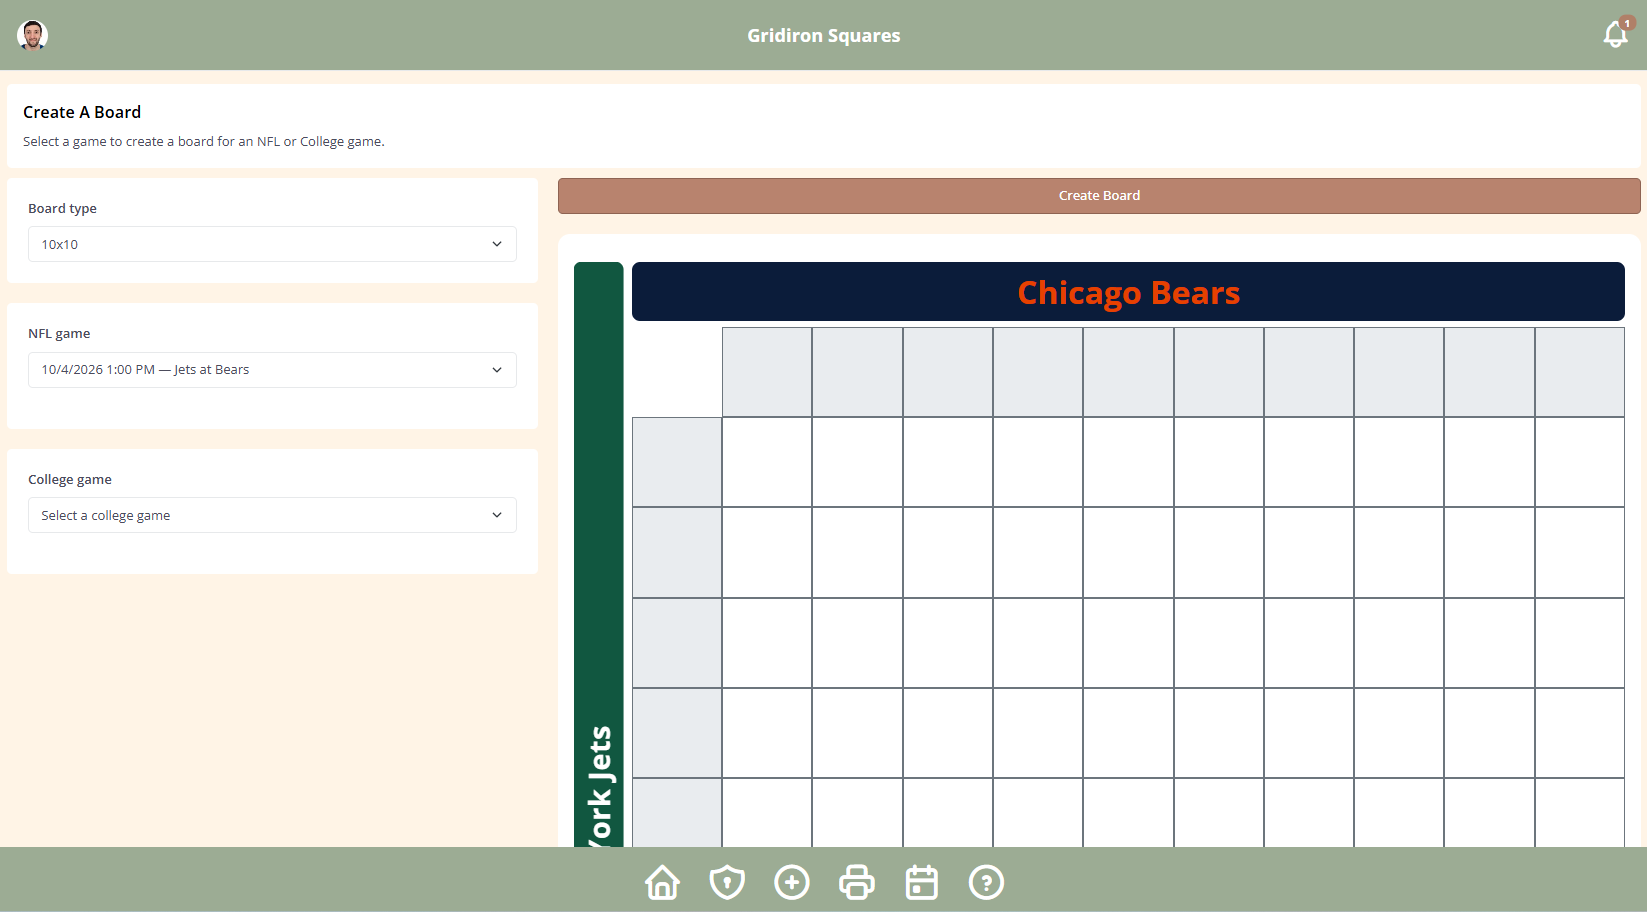The image size is (1647, 912).
Task: Expand the Board type 10x10 dropdown
Action: [x=272, y=244]
